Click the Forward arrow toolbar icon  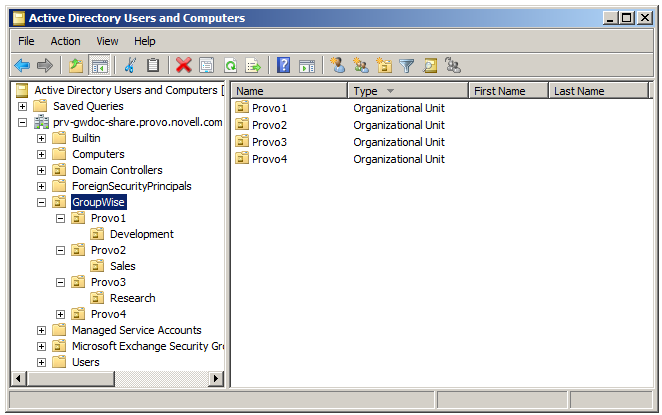[x=45, y=65]
